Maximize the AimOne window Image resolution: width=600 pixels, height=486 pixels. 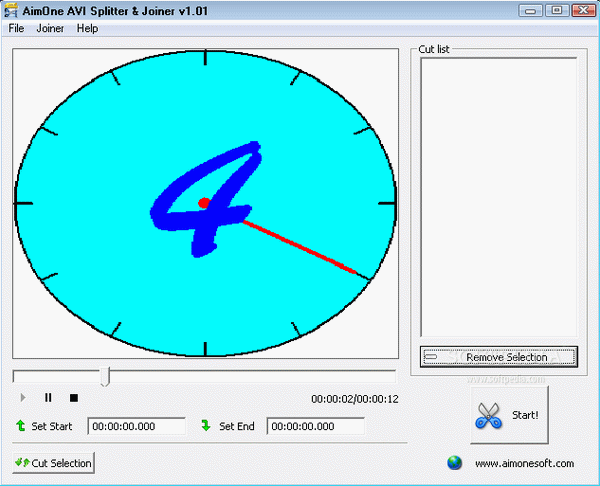click(x=556, y=10)
